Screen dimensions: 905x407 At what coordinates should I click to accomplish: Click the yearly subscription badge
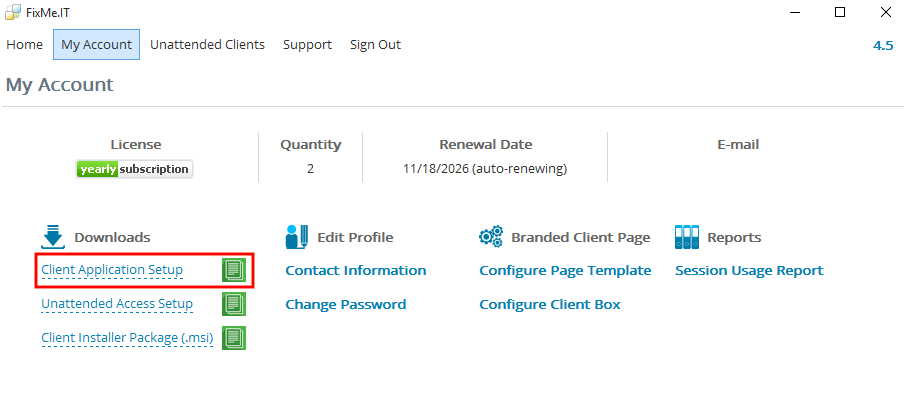tap(134, 169)
